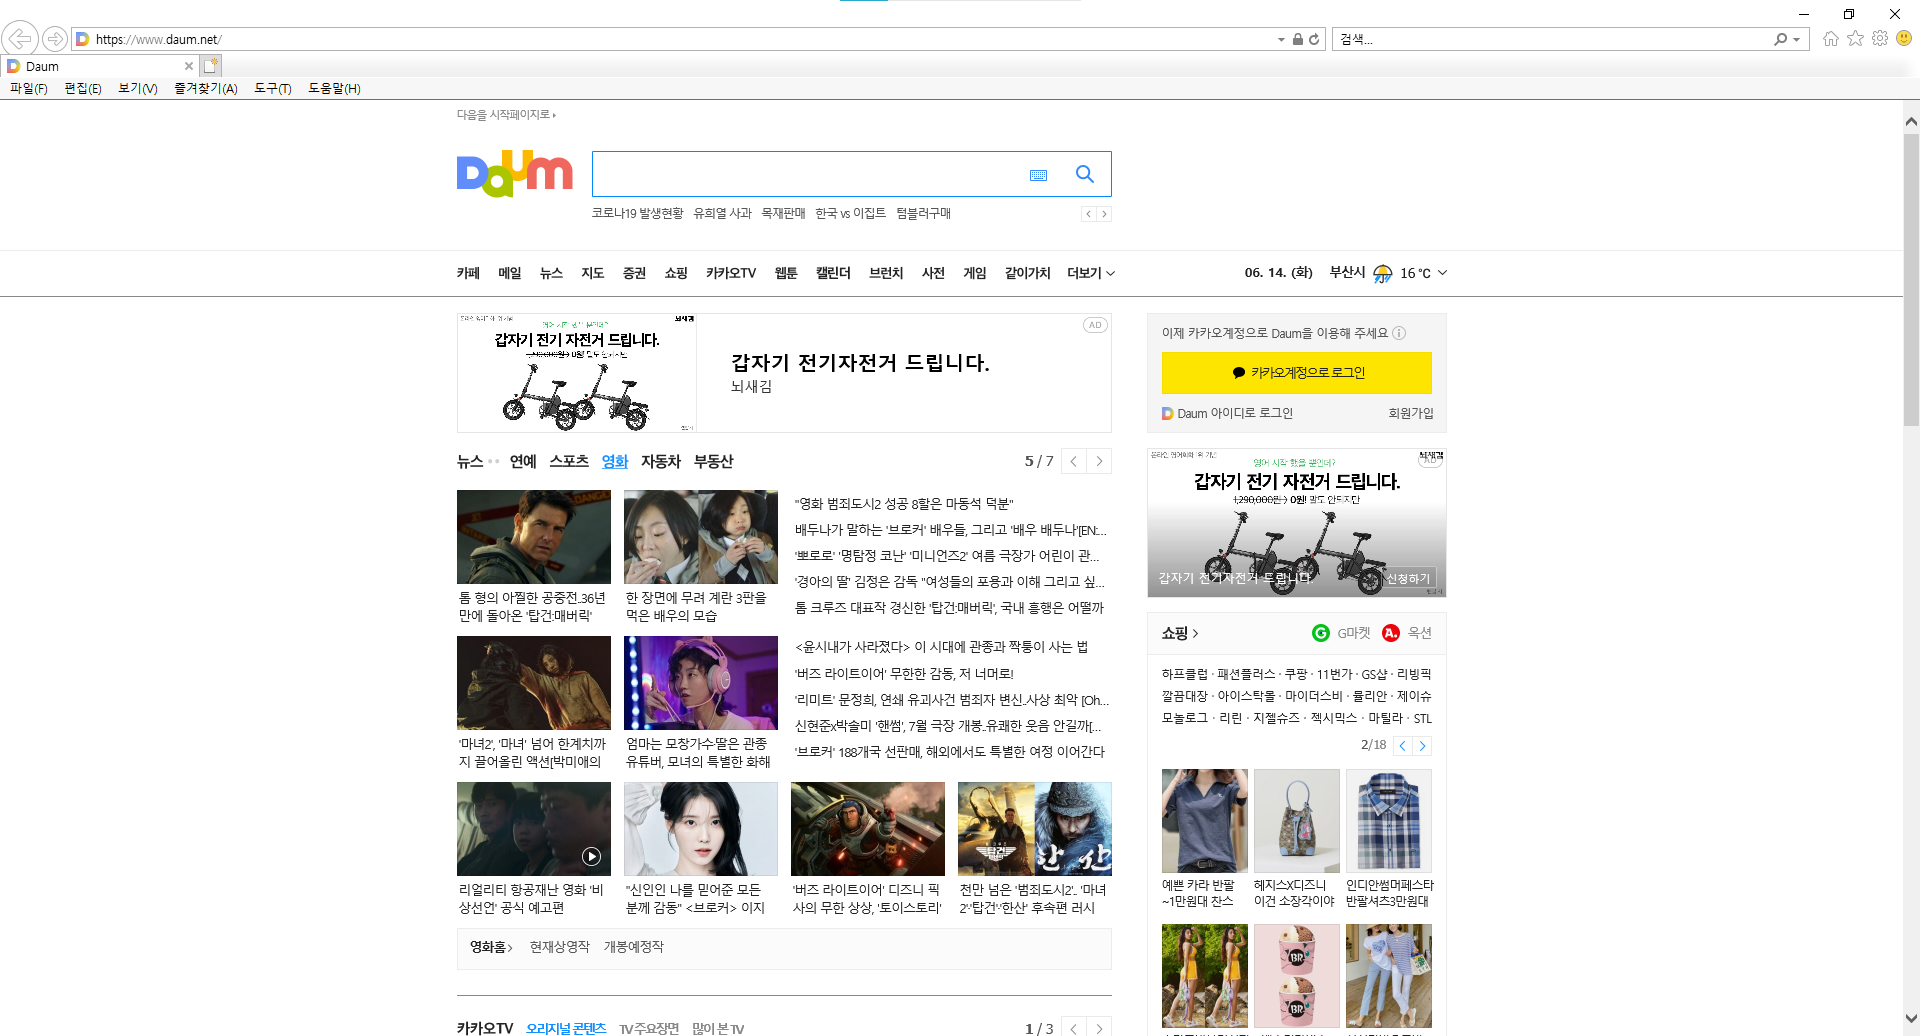
Task: Expand the weather dropdown next to 16°C
Action: point(1442,273)
